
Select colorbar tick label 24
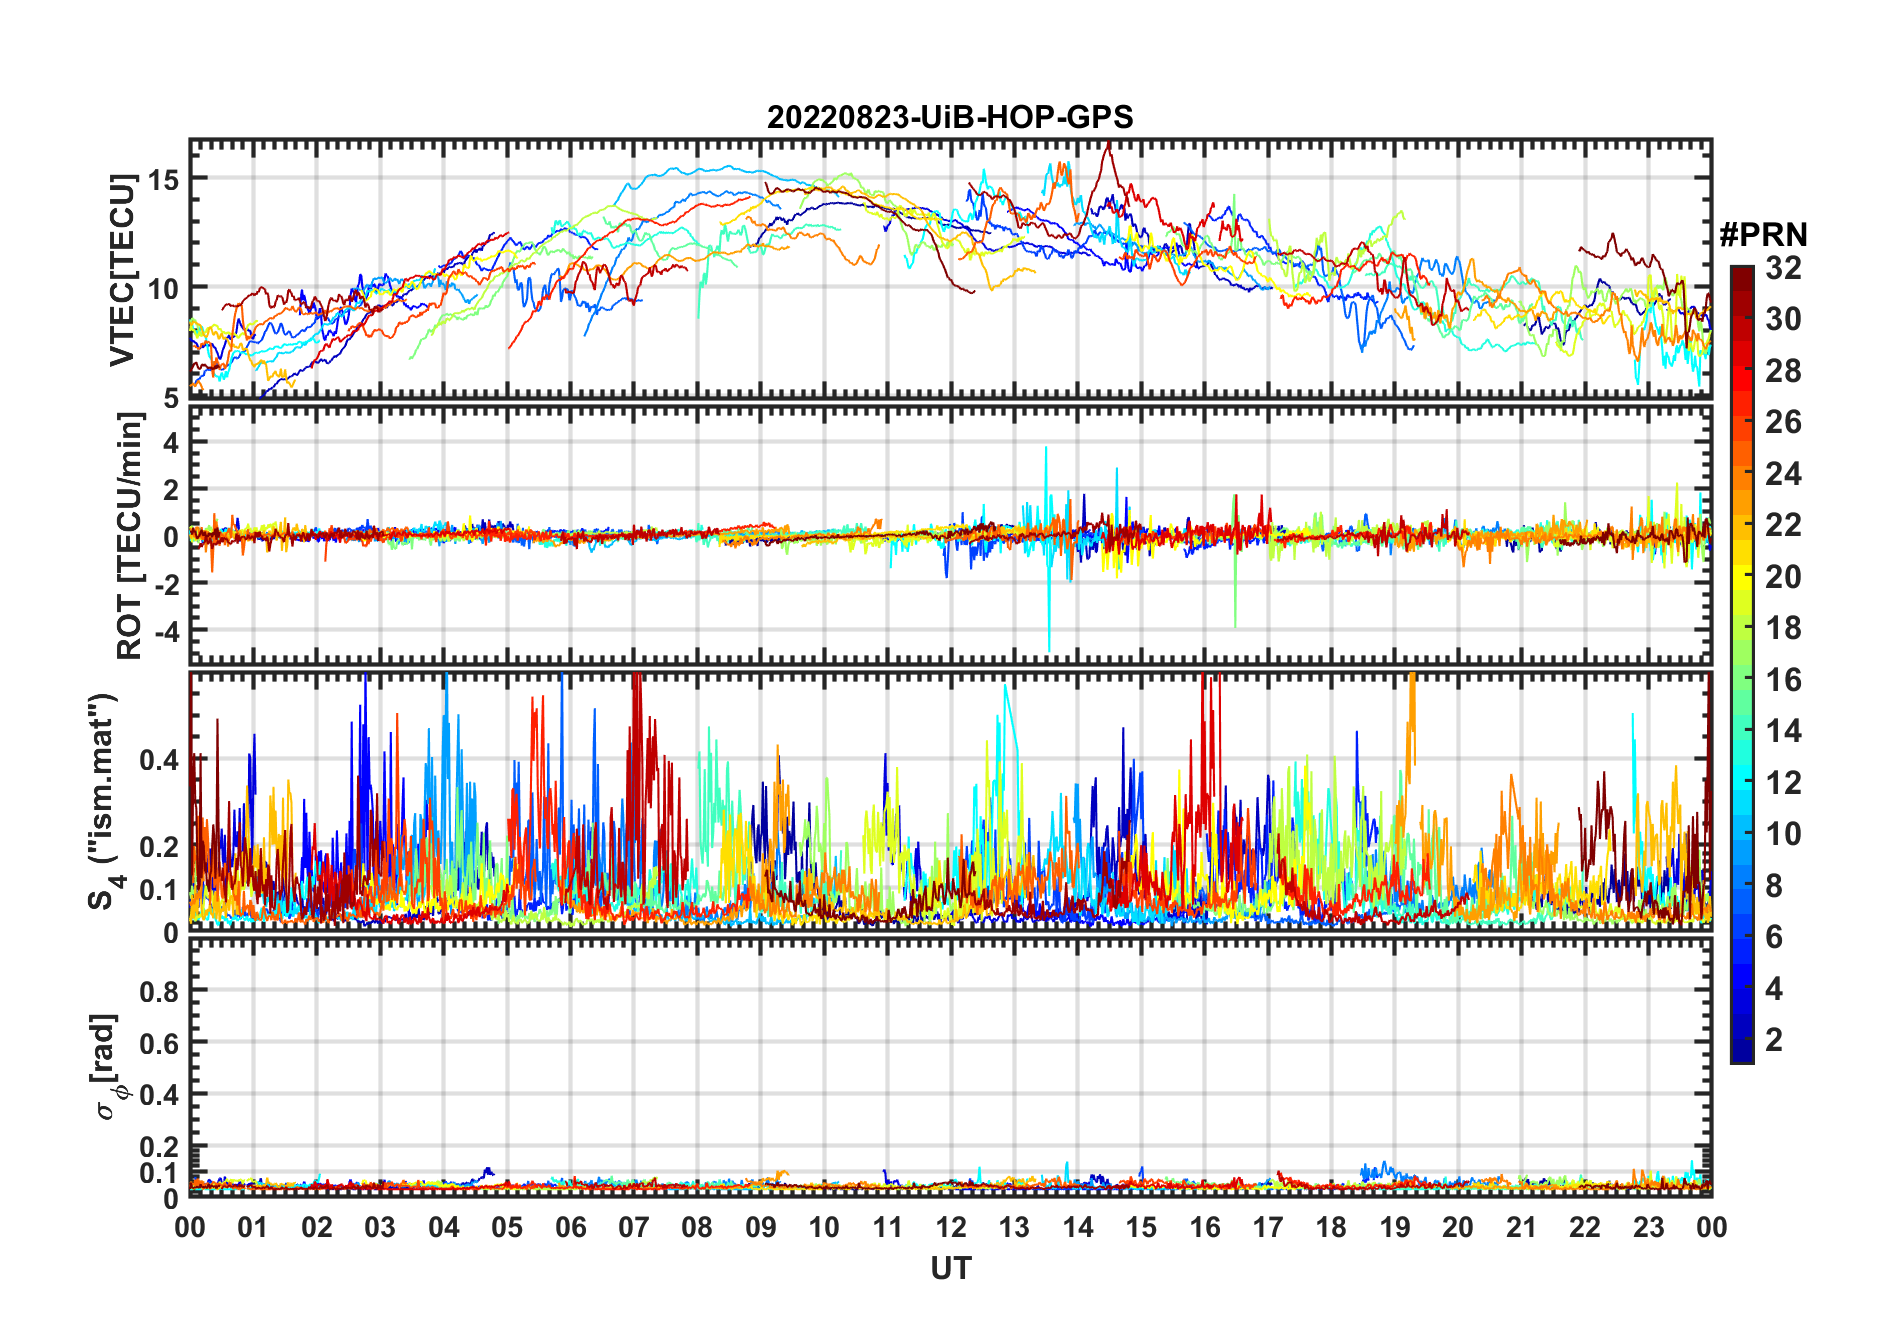[x=1783, y=474]
